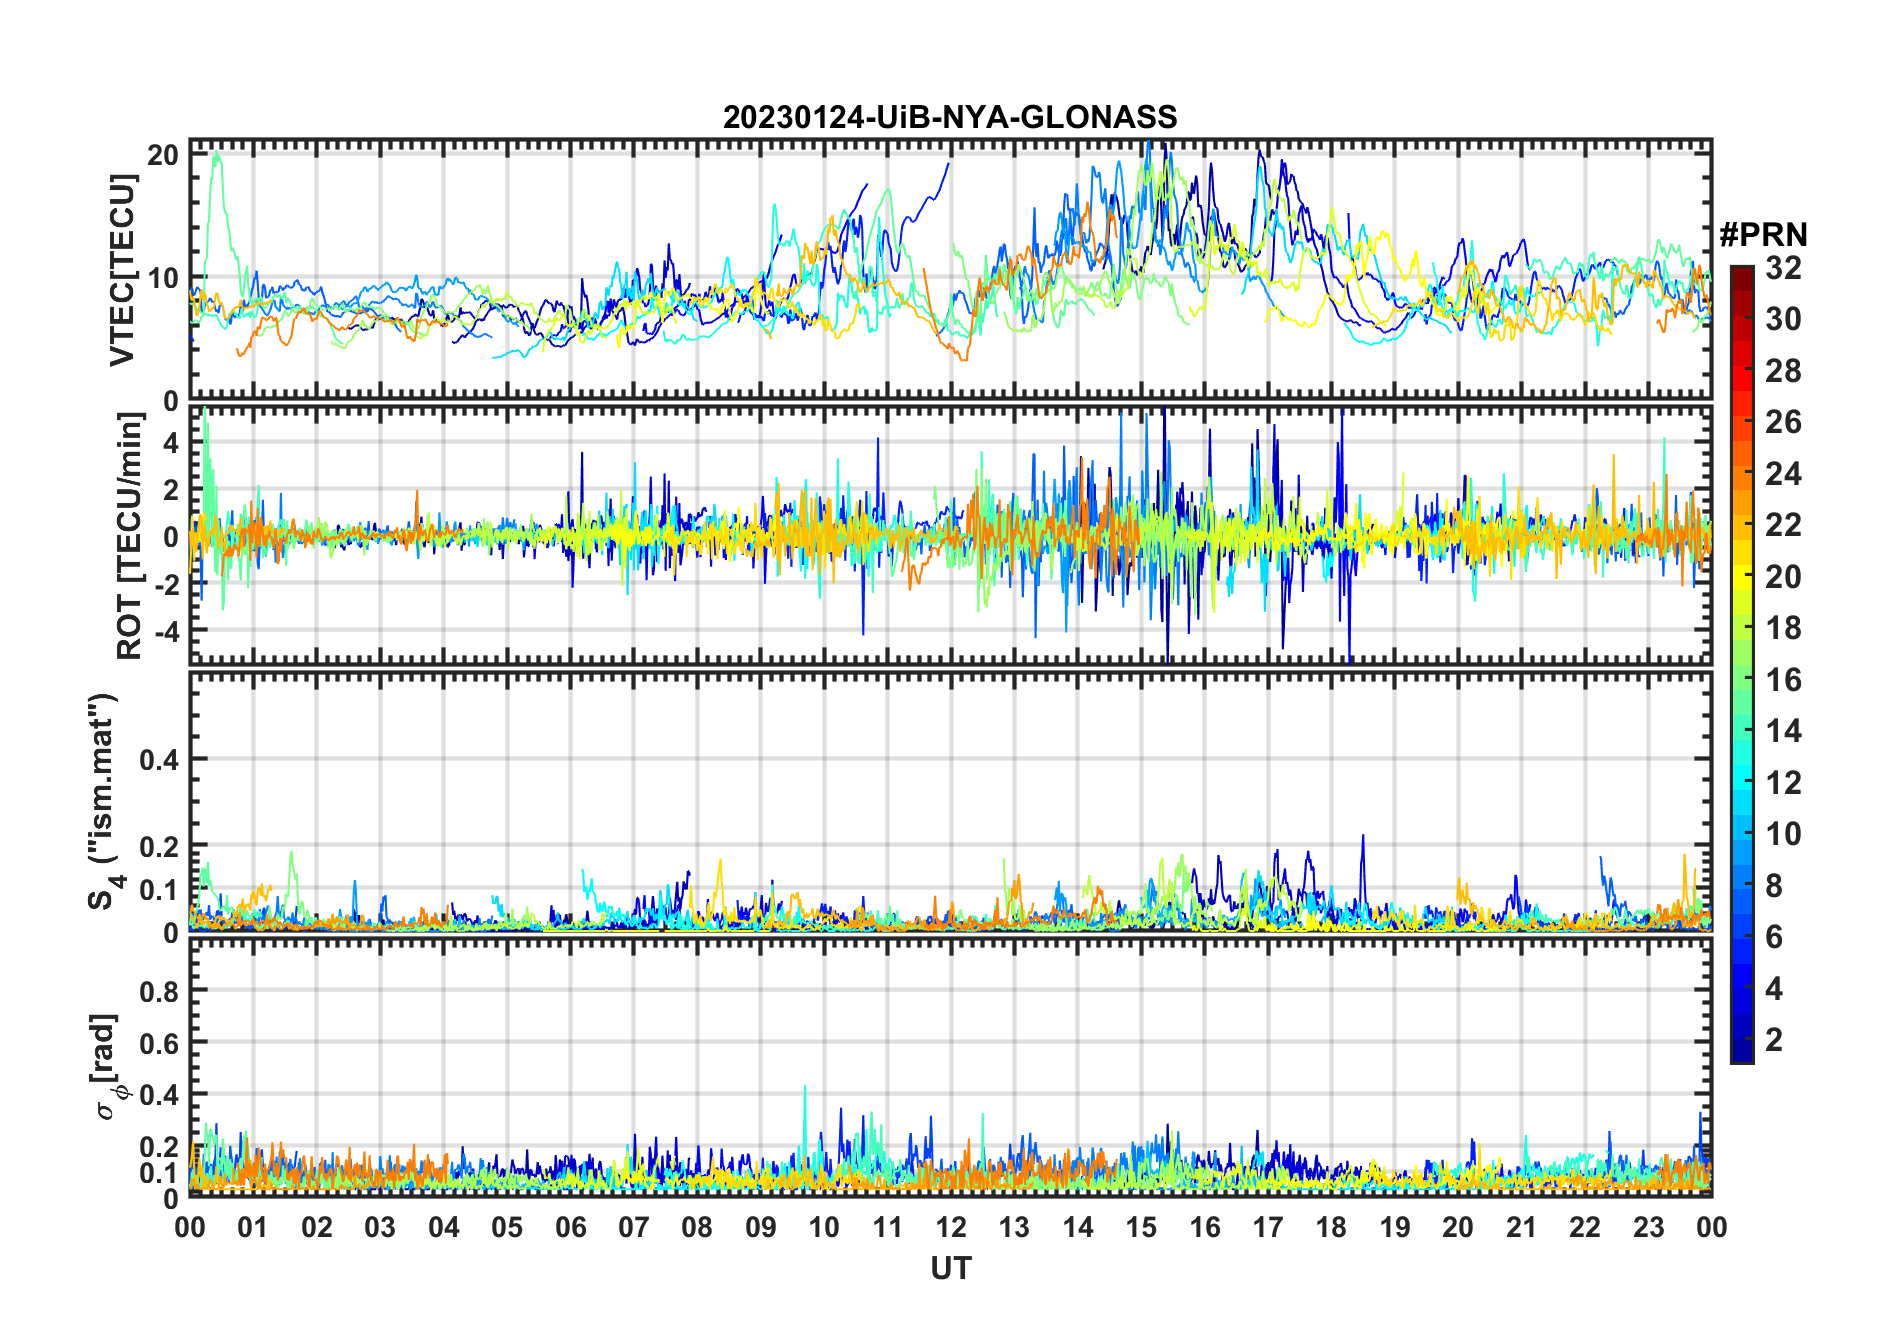Click colorbar tick label 32
This screenshot has width=1902, height=1330.
tap(1783, 268)
